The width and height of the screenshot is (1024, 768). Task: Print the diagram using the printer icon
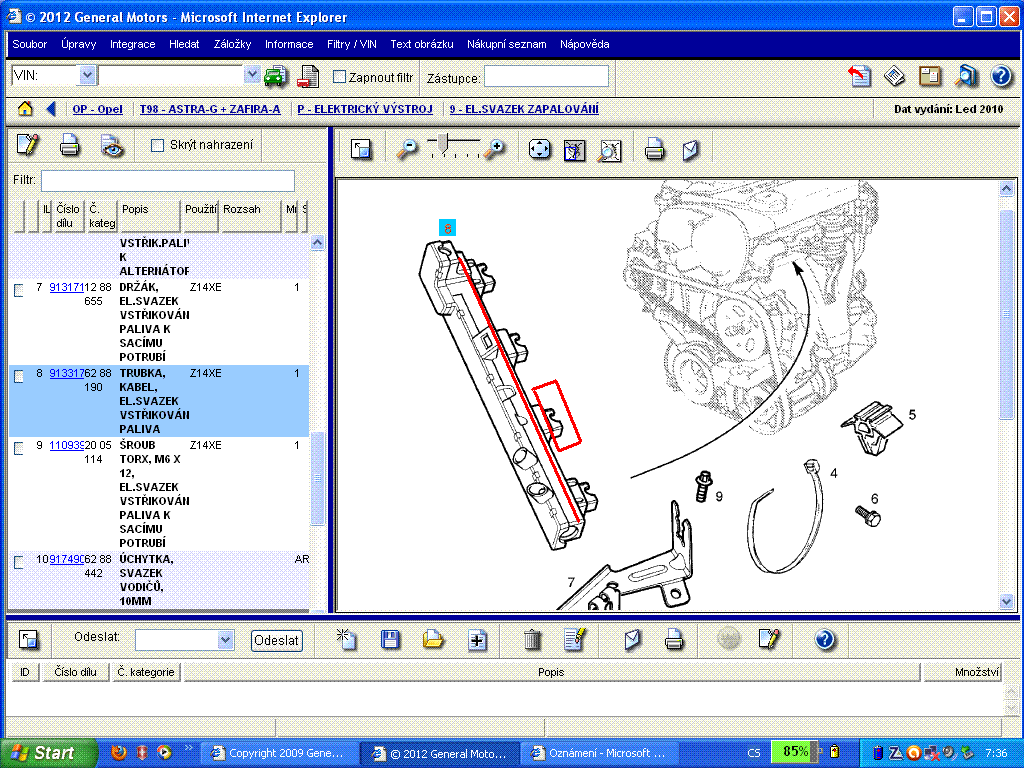[x=655, y=150]
